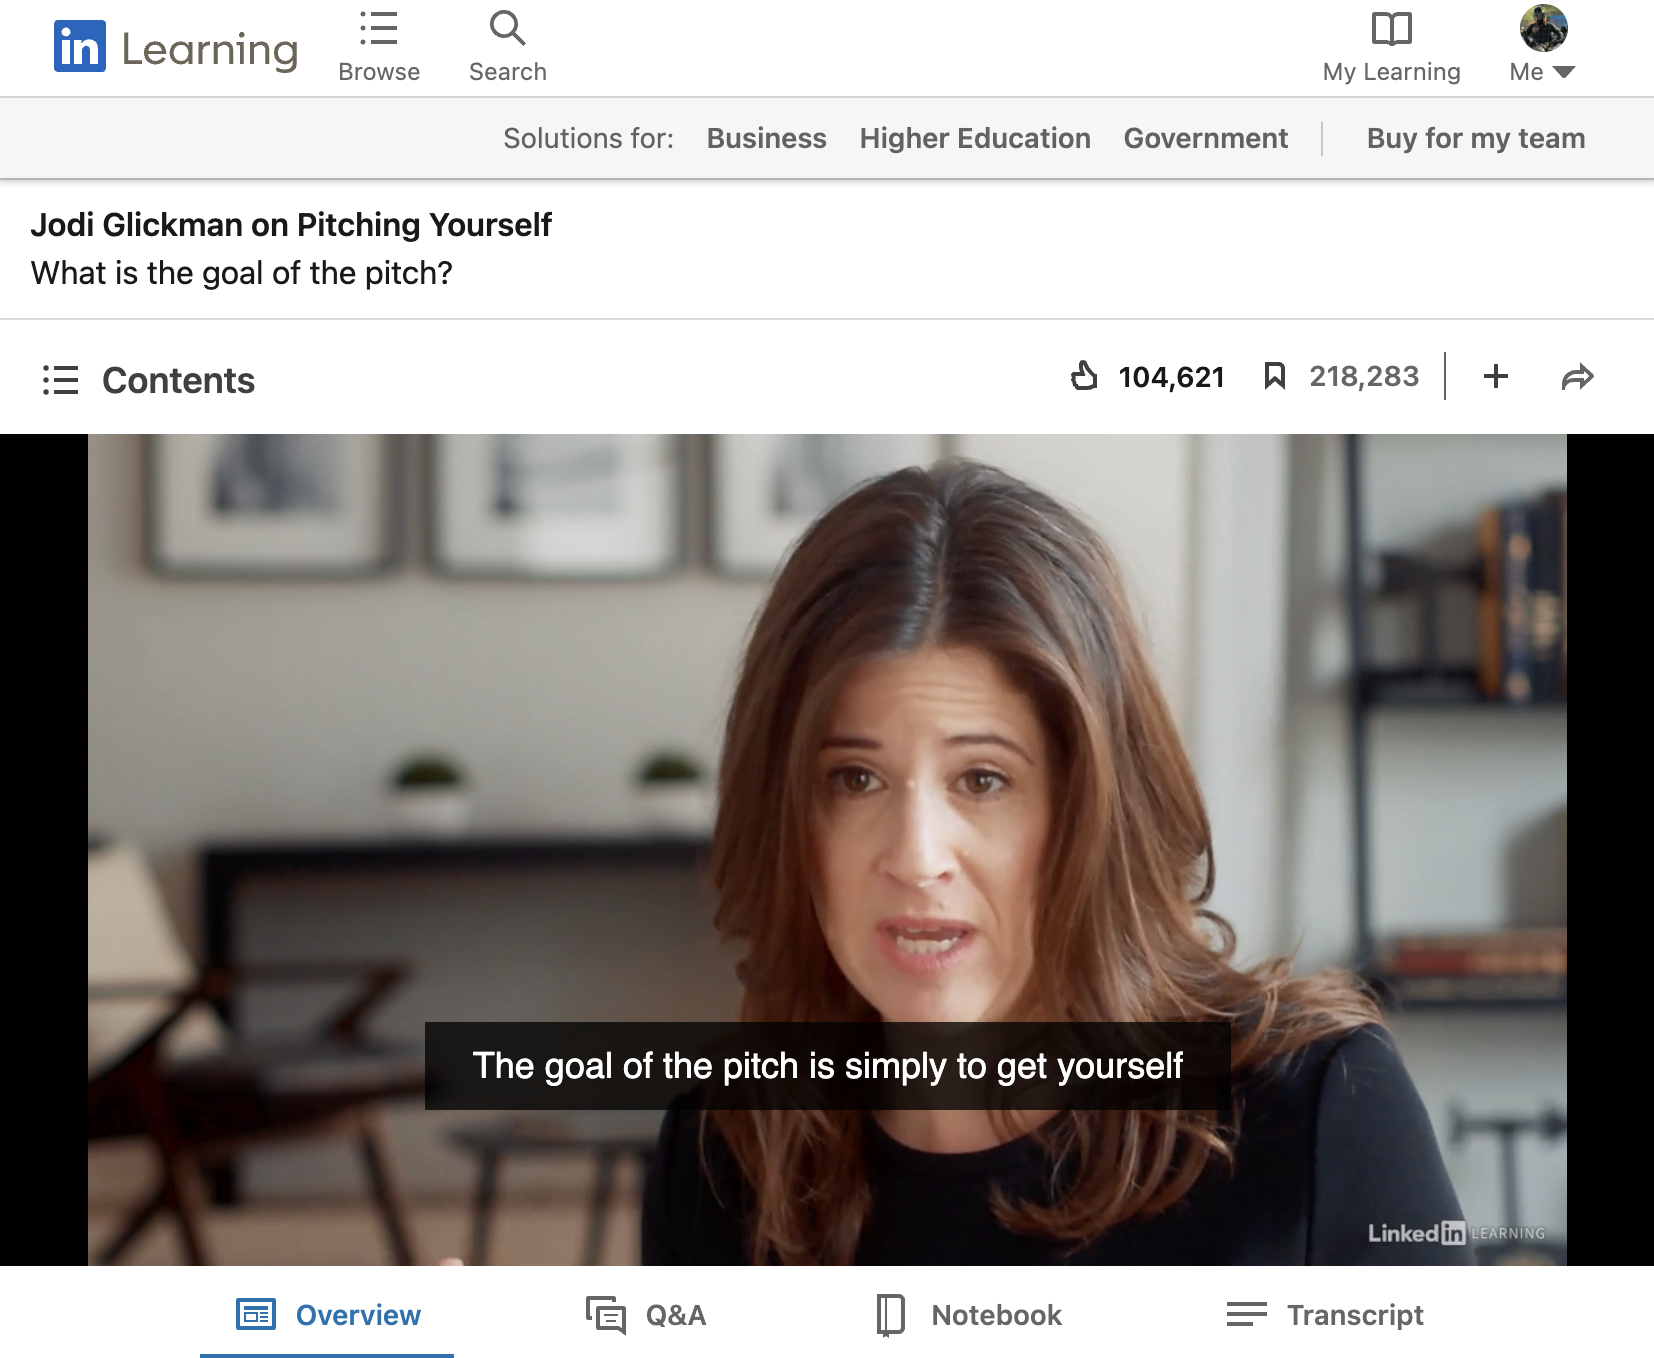Expand the Me dropdown arrow
The height and width of the screenshot is (1358, 1654).
click(x=1566, y=71)
